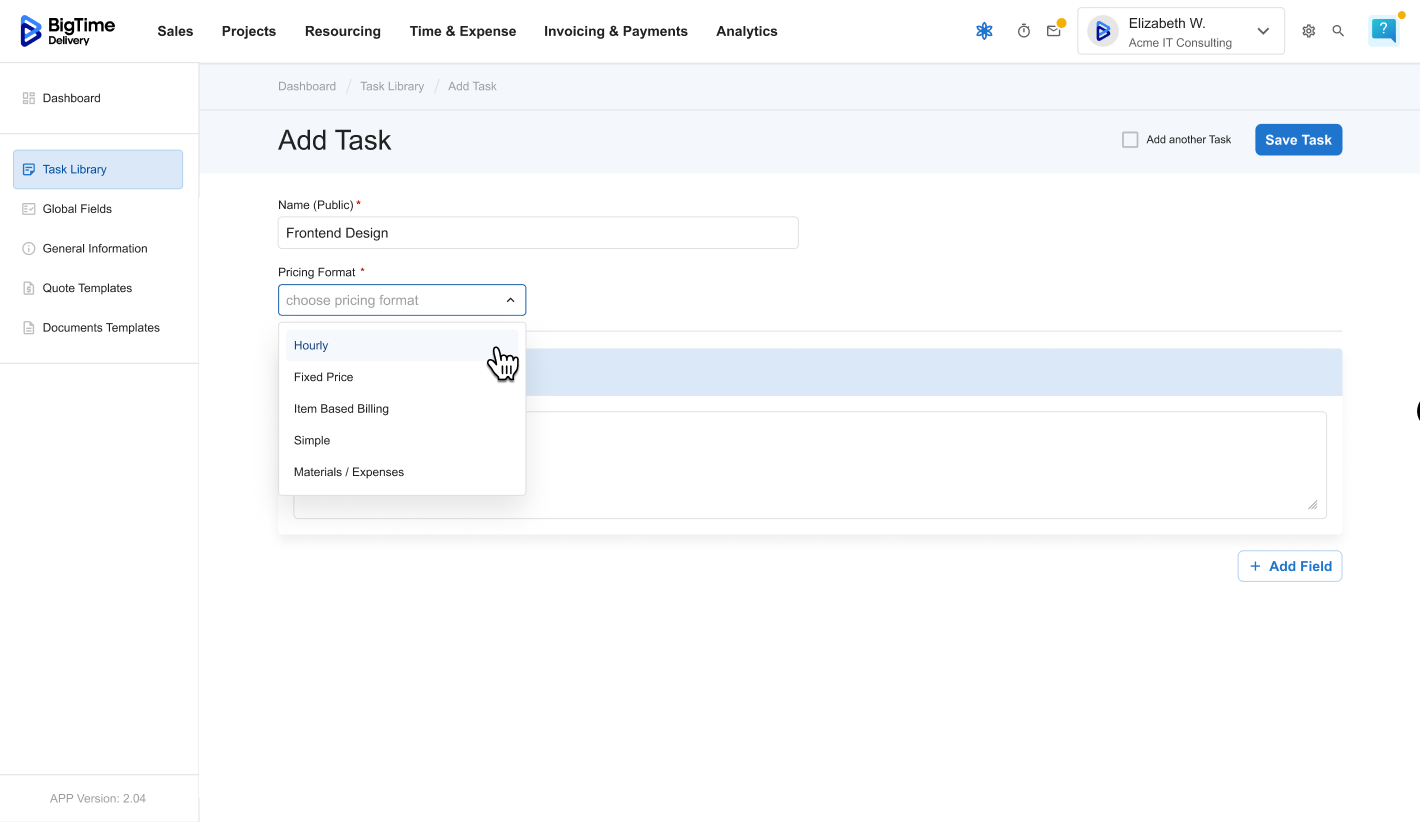
Task: Click Task Library breadcrumb link
Action: coord(392,86)
